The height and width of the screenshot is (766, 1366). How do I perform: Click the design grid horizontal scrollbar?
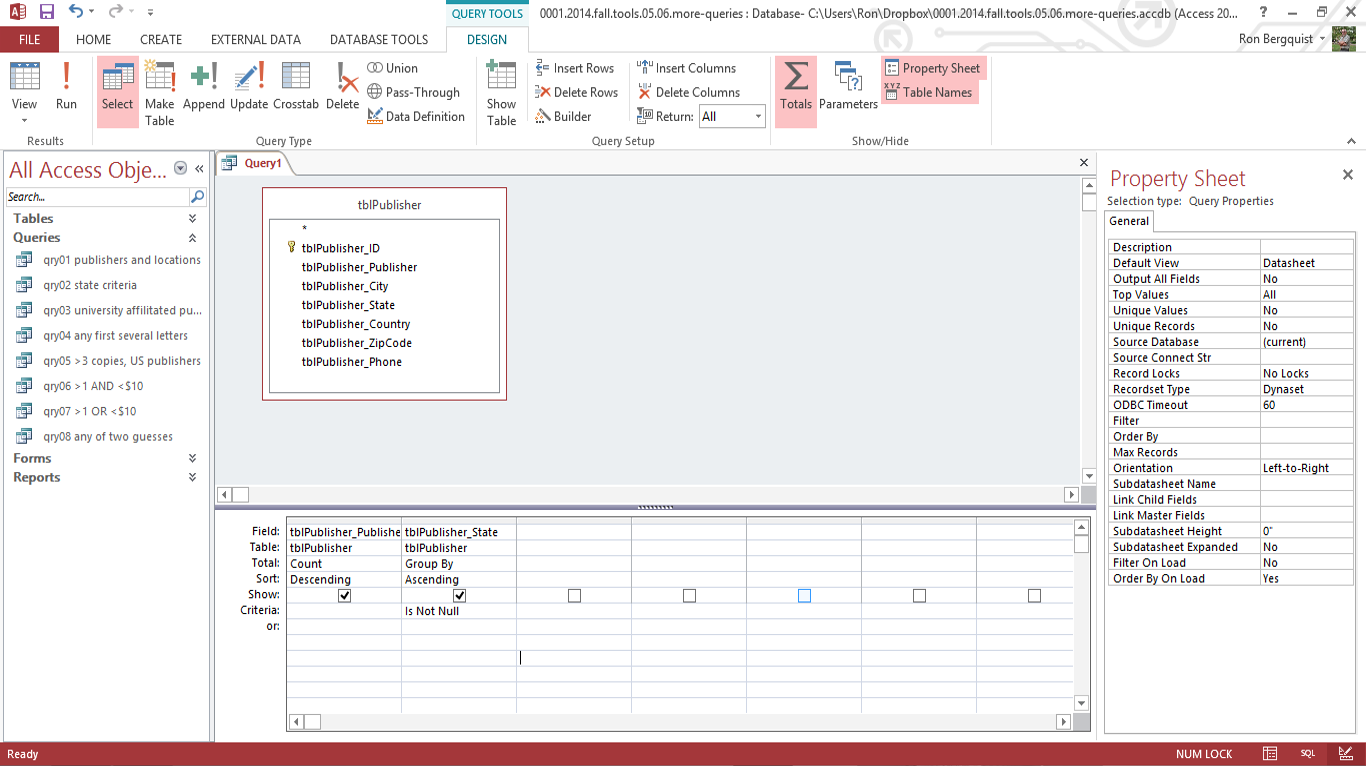tap(680, 721)
